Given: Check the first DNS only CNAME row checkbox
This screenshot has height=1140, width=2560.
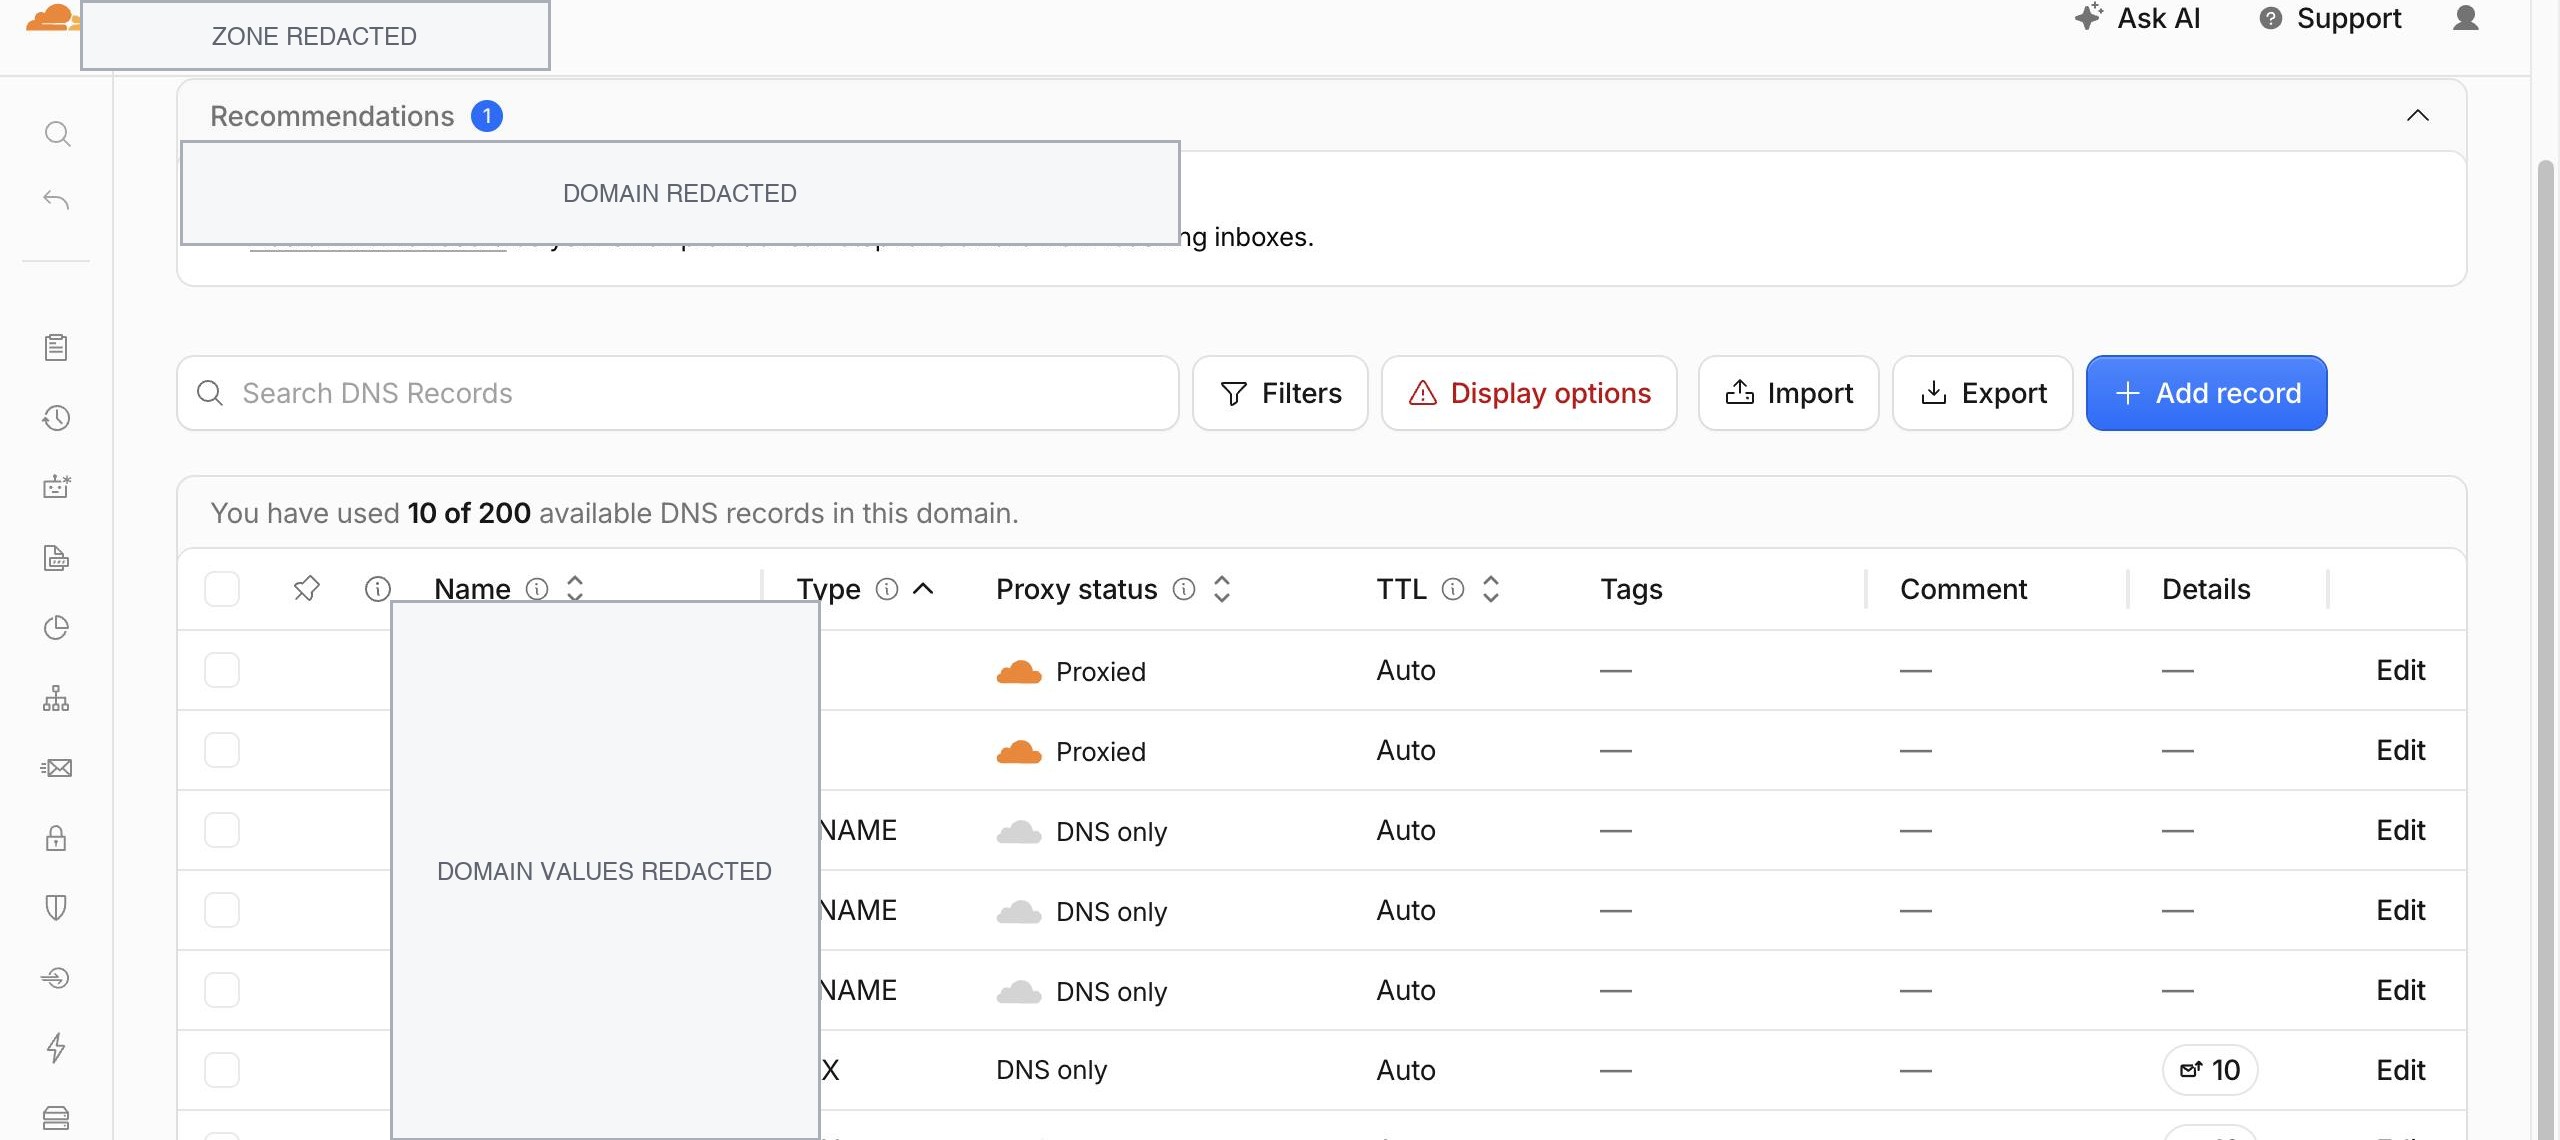Looking at the screenshot, I should coord(222,830).
